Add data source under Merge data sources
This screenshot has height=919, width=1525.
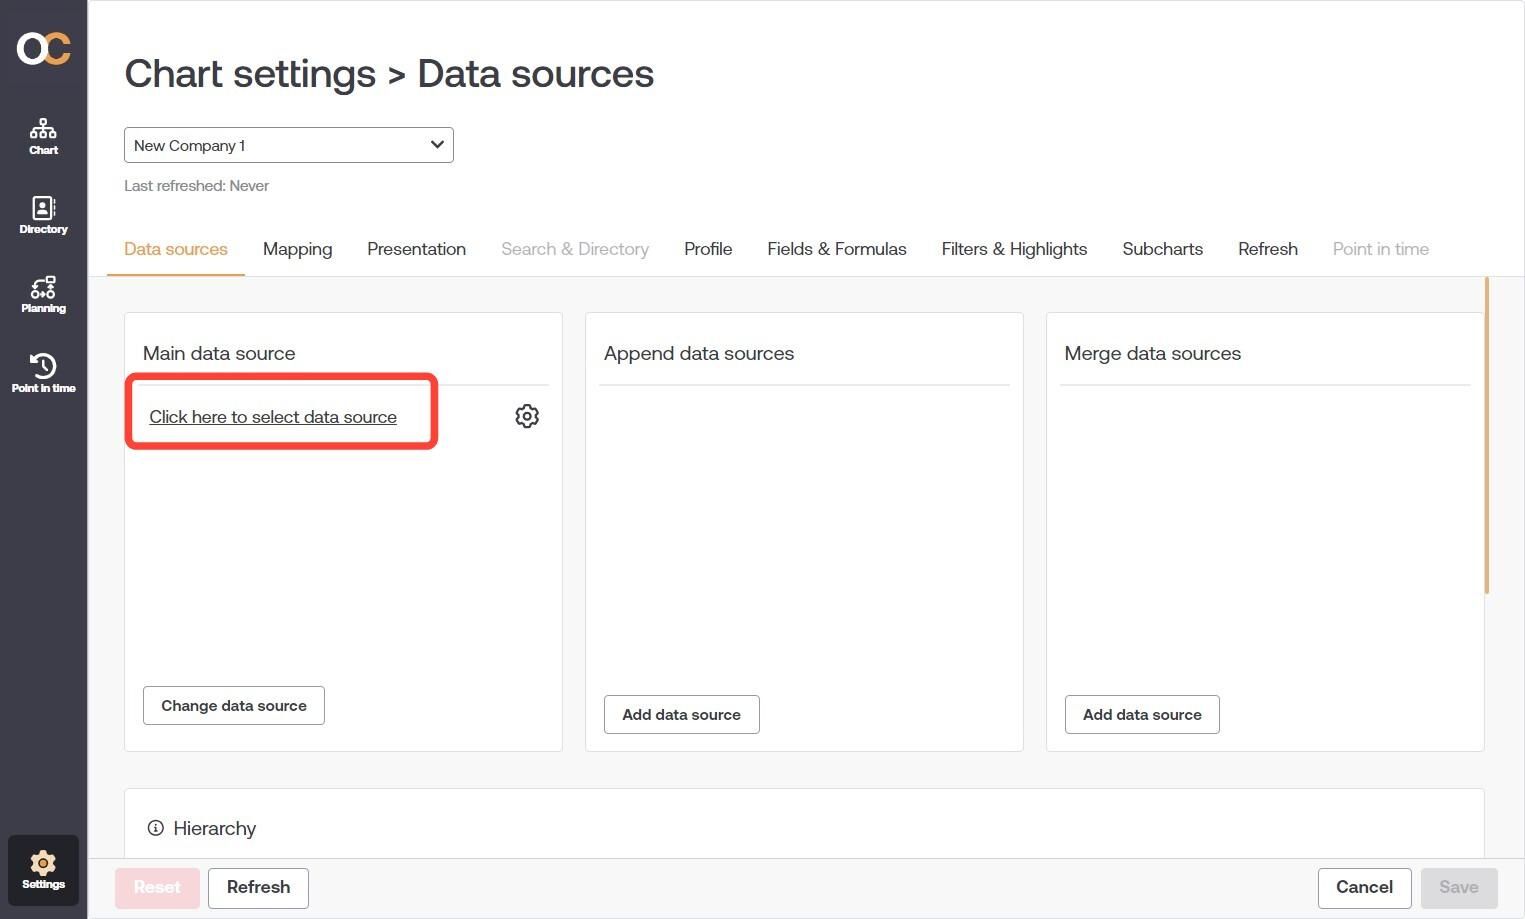click(x=1142, y=715)
